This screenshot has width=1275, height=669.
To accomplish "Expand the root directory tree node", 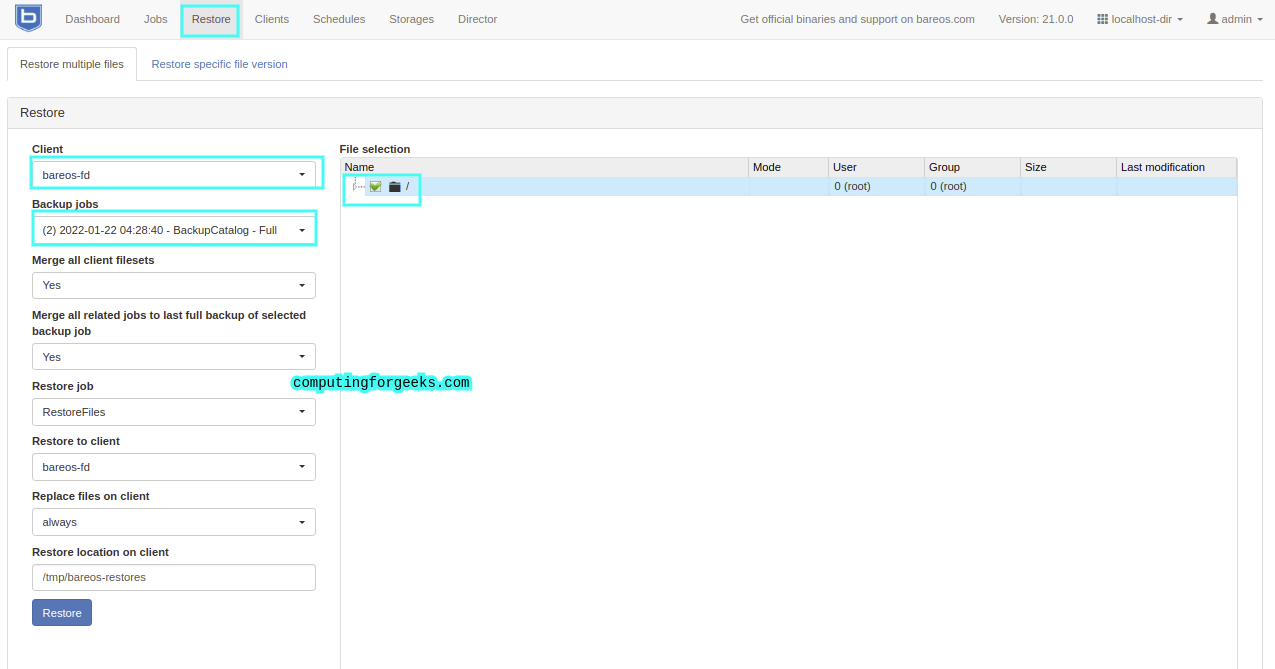I will [x=355, y=186].
